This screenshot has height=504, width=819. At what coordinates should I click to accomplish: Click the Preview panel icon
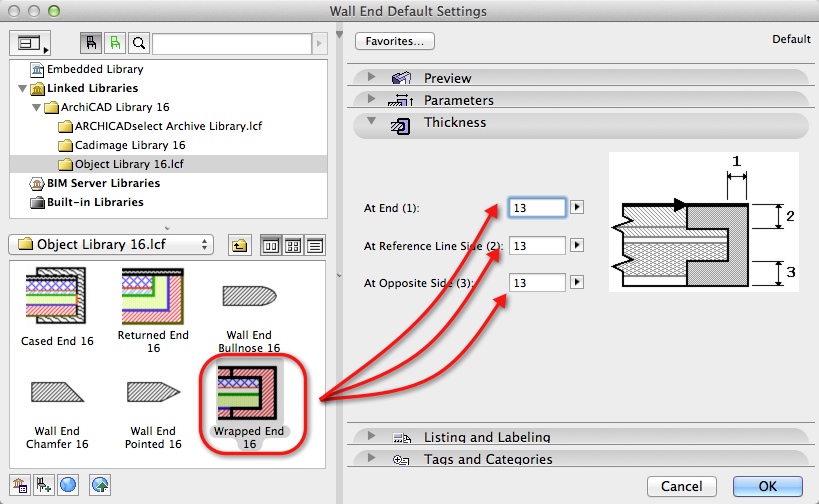(401, 78)
